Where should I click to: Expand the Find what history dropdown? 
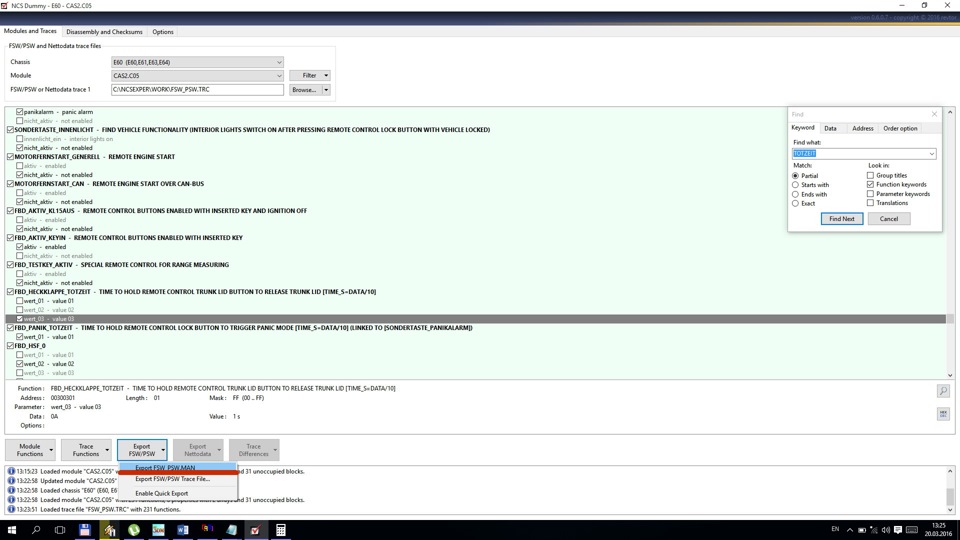click(931, 154)
